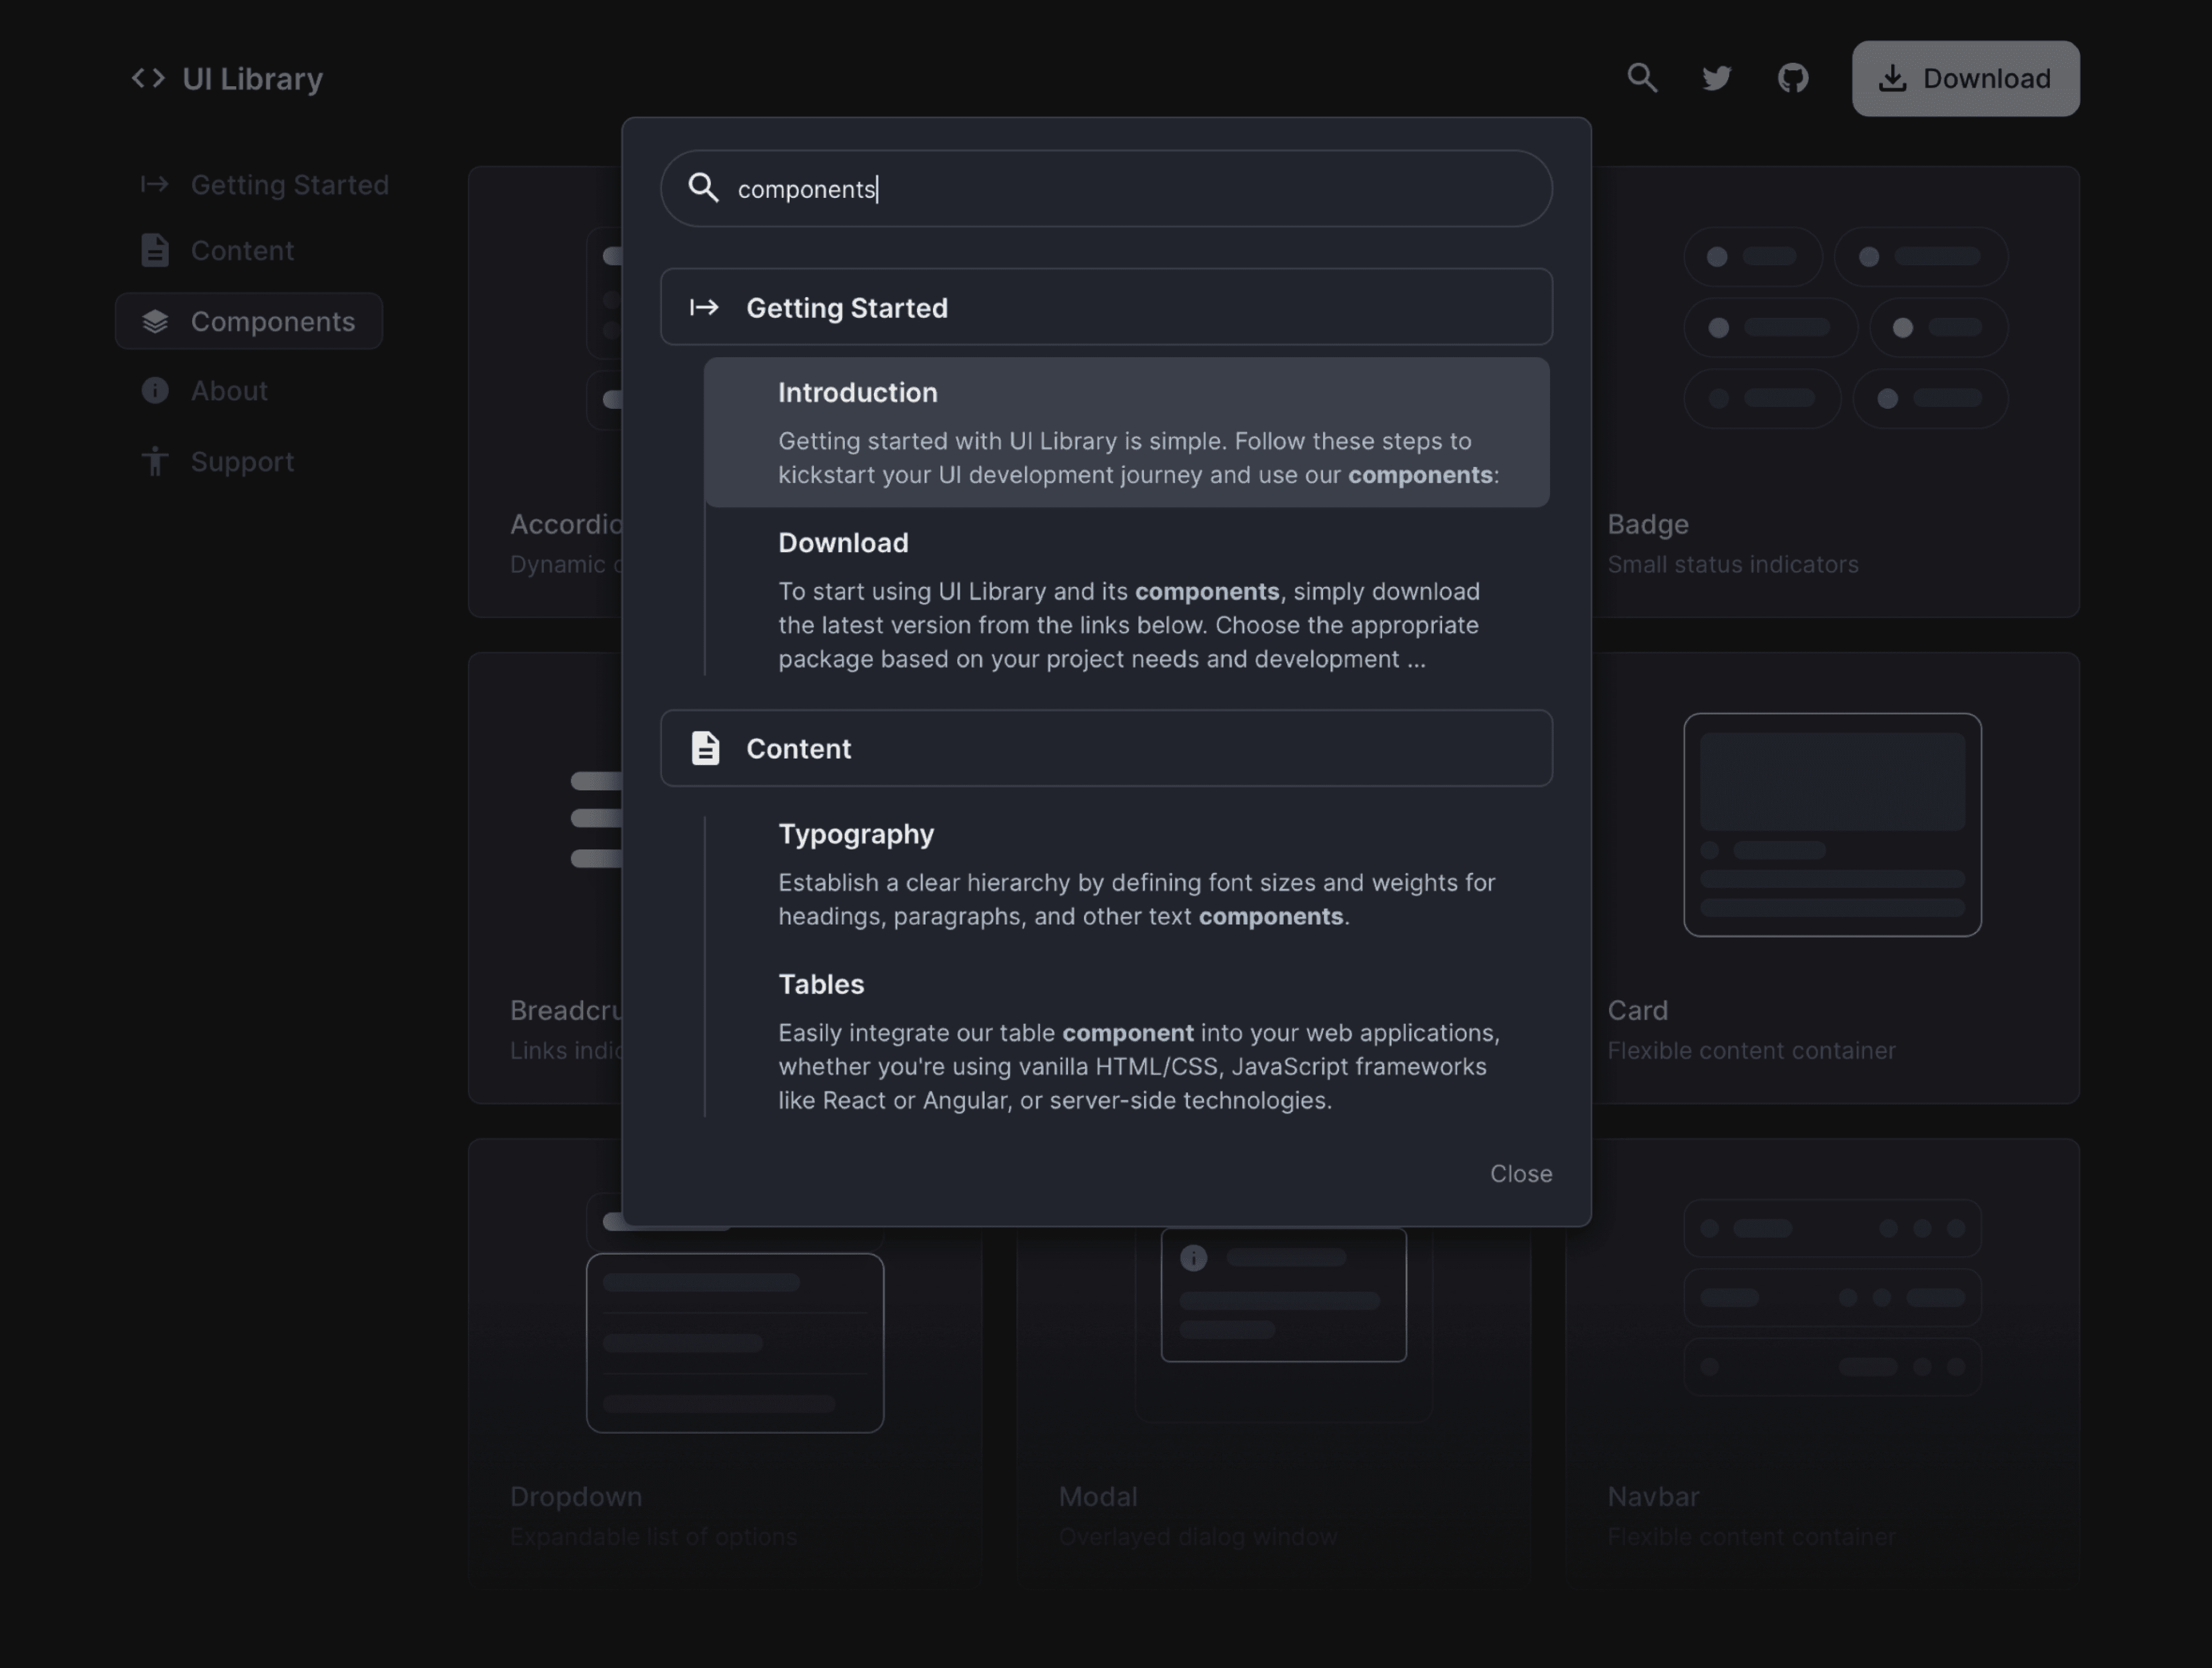The height and width of the screenshot is (1668, 2212).
Task: Open the Introduction search result
Action: [1127, 432]
